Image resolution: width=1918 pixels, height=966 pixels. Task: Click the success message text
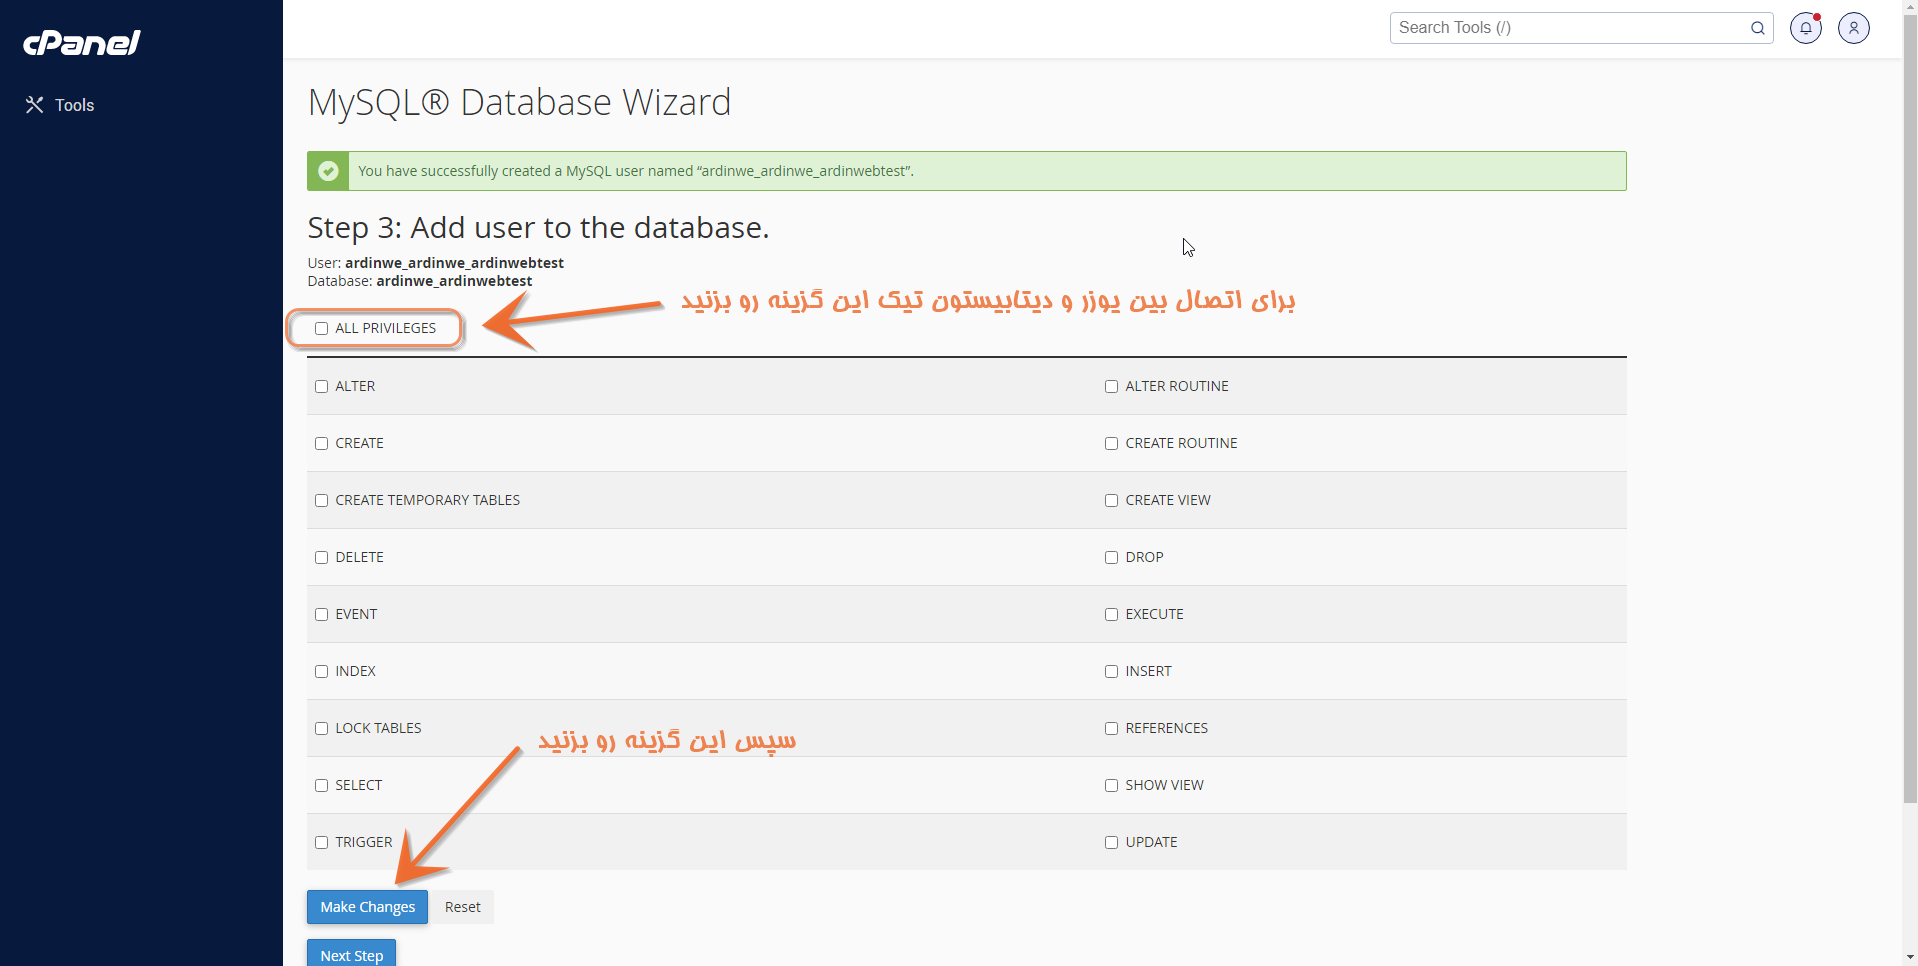point(636,171)
